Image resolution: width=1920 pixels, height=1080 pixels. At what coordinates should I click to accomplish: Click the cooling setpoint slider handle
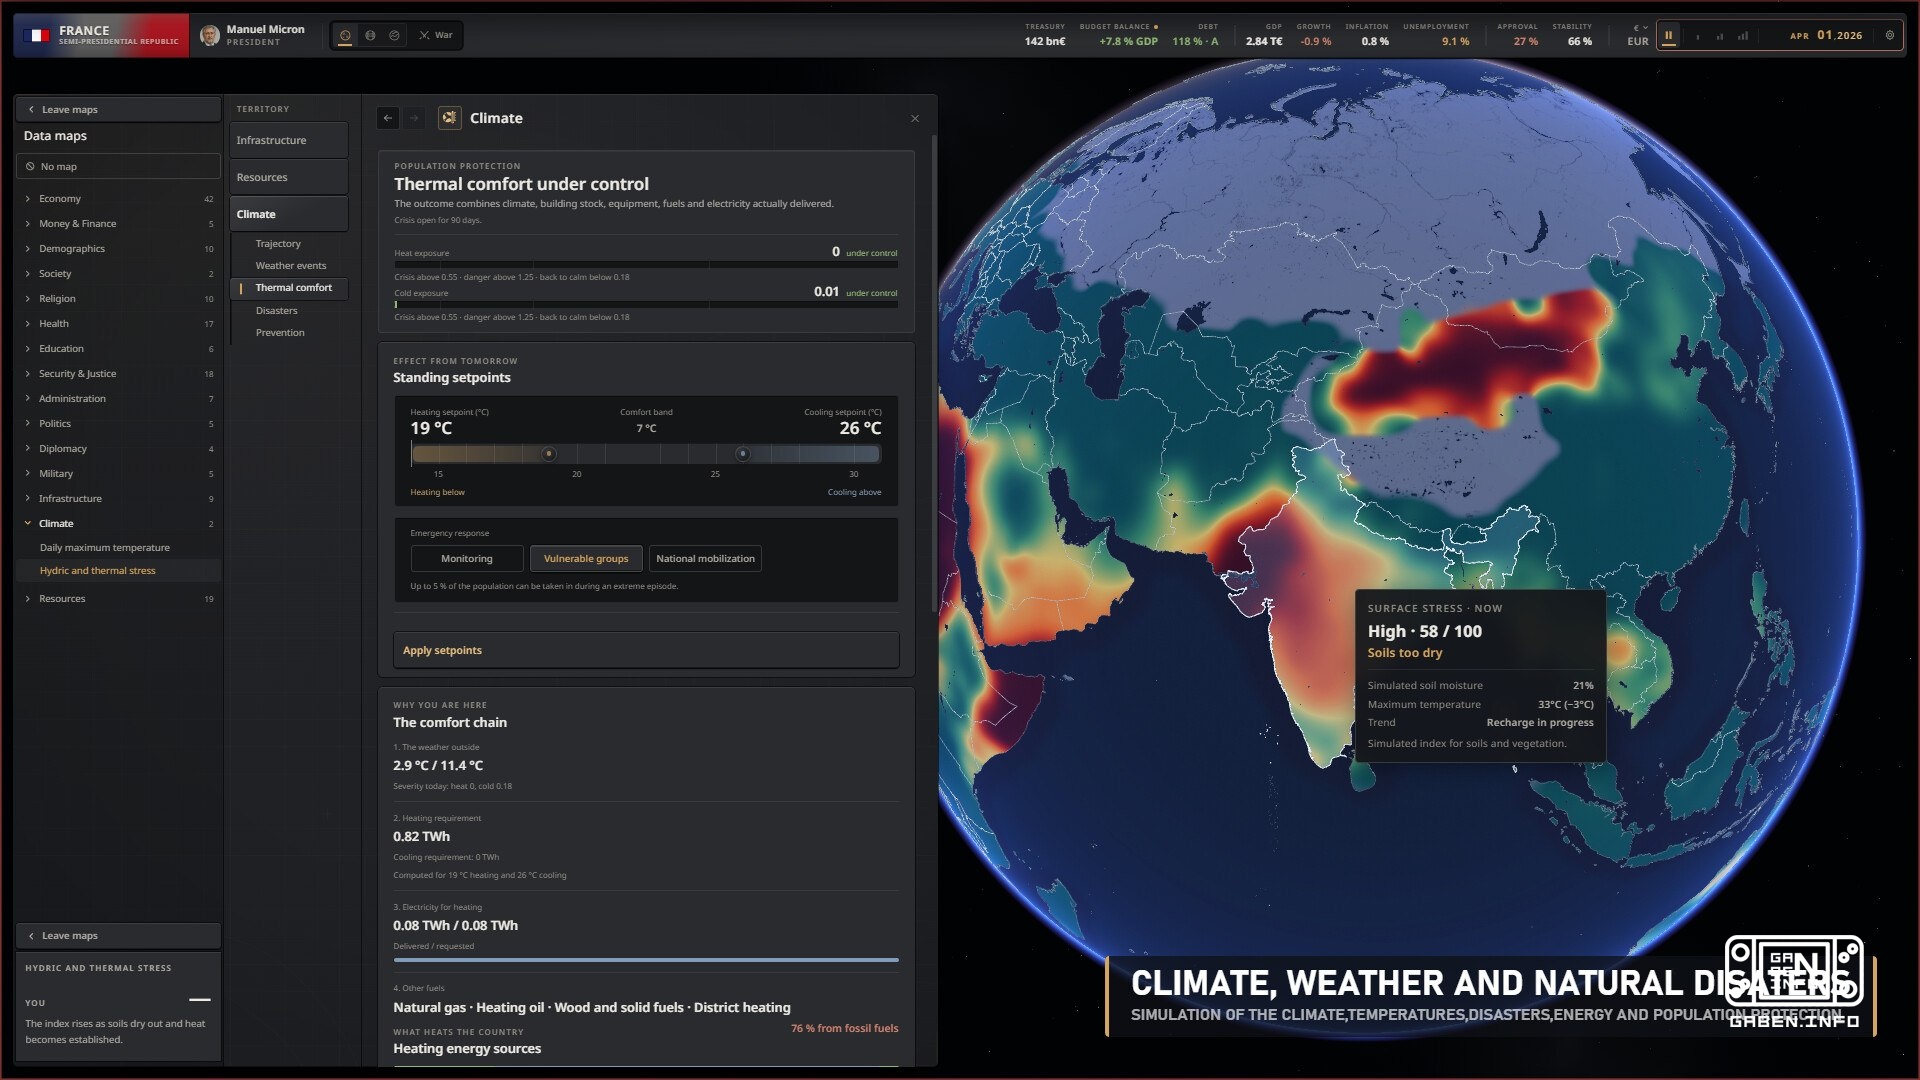(742, 454)
